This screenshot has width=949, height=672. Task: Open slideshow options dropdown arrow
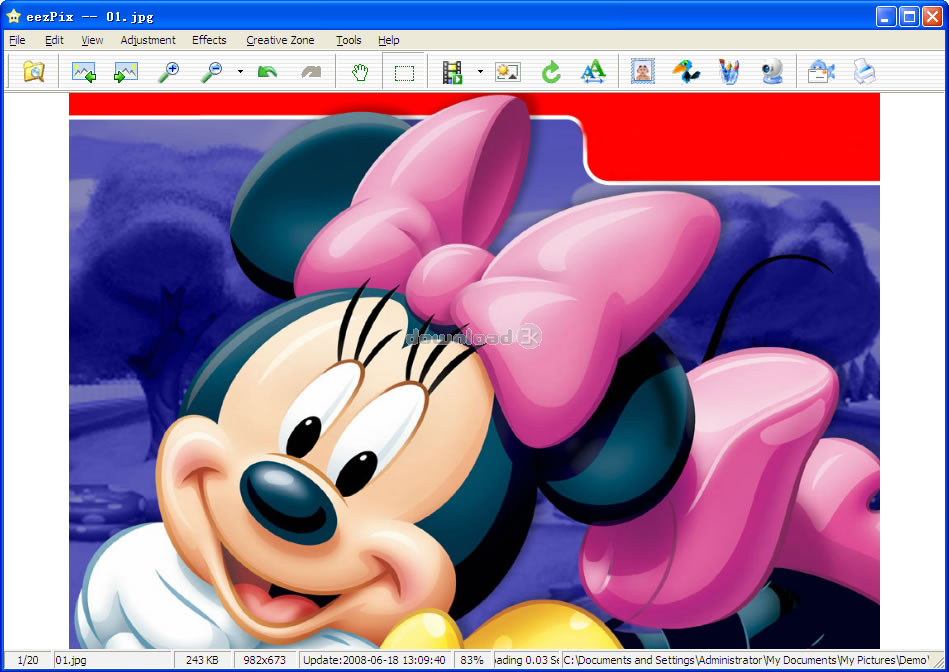[481, 72]
